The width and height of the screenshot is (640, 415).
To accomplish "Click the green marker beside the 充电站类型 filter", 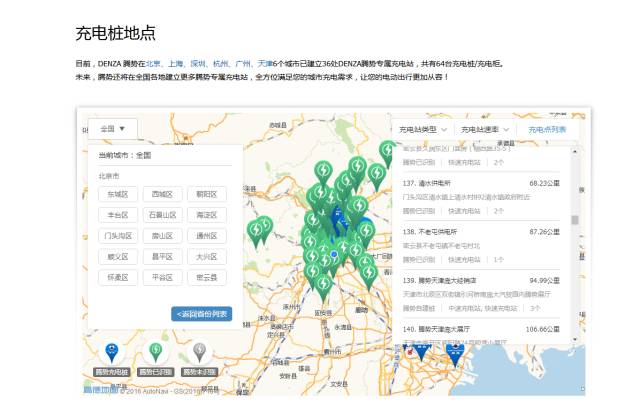I will [387, 153].
